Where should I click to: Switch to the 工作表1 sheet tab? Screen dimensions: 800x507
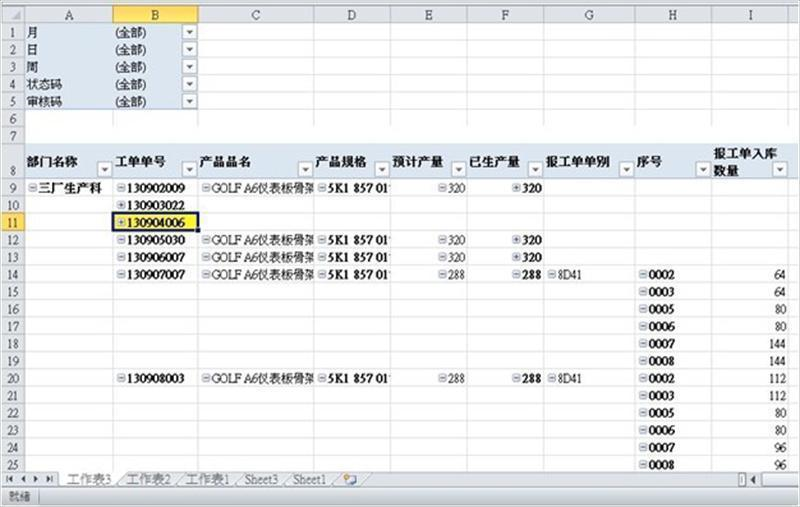[x=207, y=479]
